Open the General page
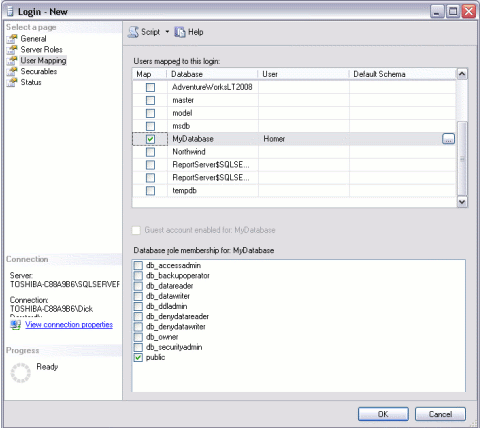This screenshot has width=480, height=428. (33, 39)
